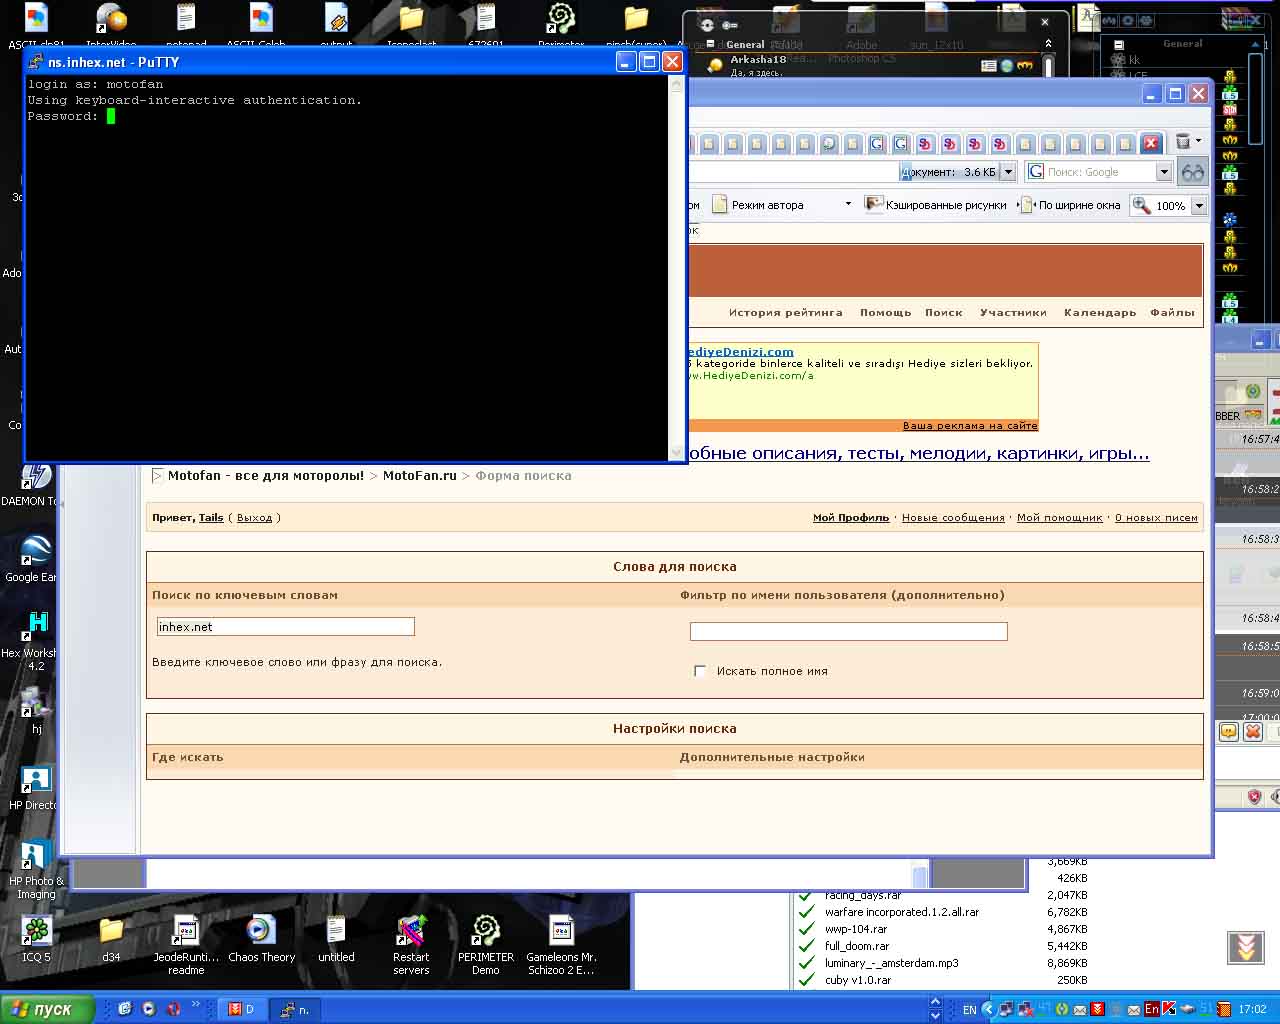Click the PuTTY terminal vertical scrollbar
The height and width of the screenshot is (1024, 1280).
(x=676, y=268)
